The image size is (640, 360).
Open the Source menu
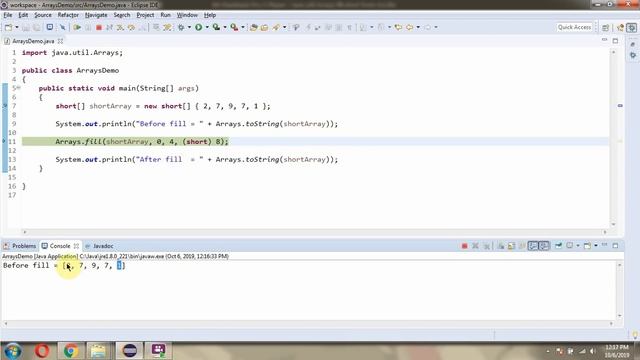(43, 15)
